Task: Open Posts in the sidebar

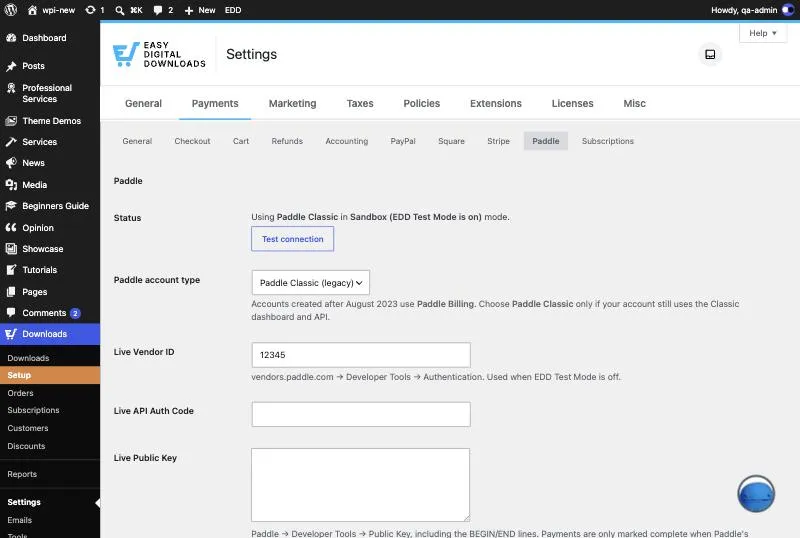Action: click(33, 66)
